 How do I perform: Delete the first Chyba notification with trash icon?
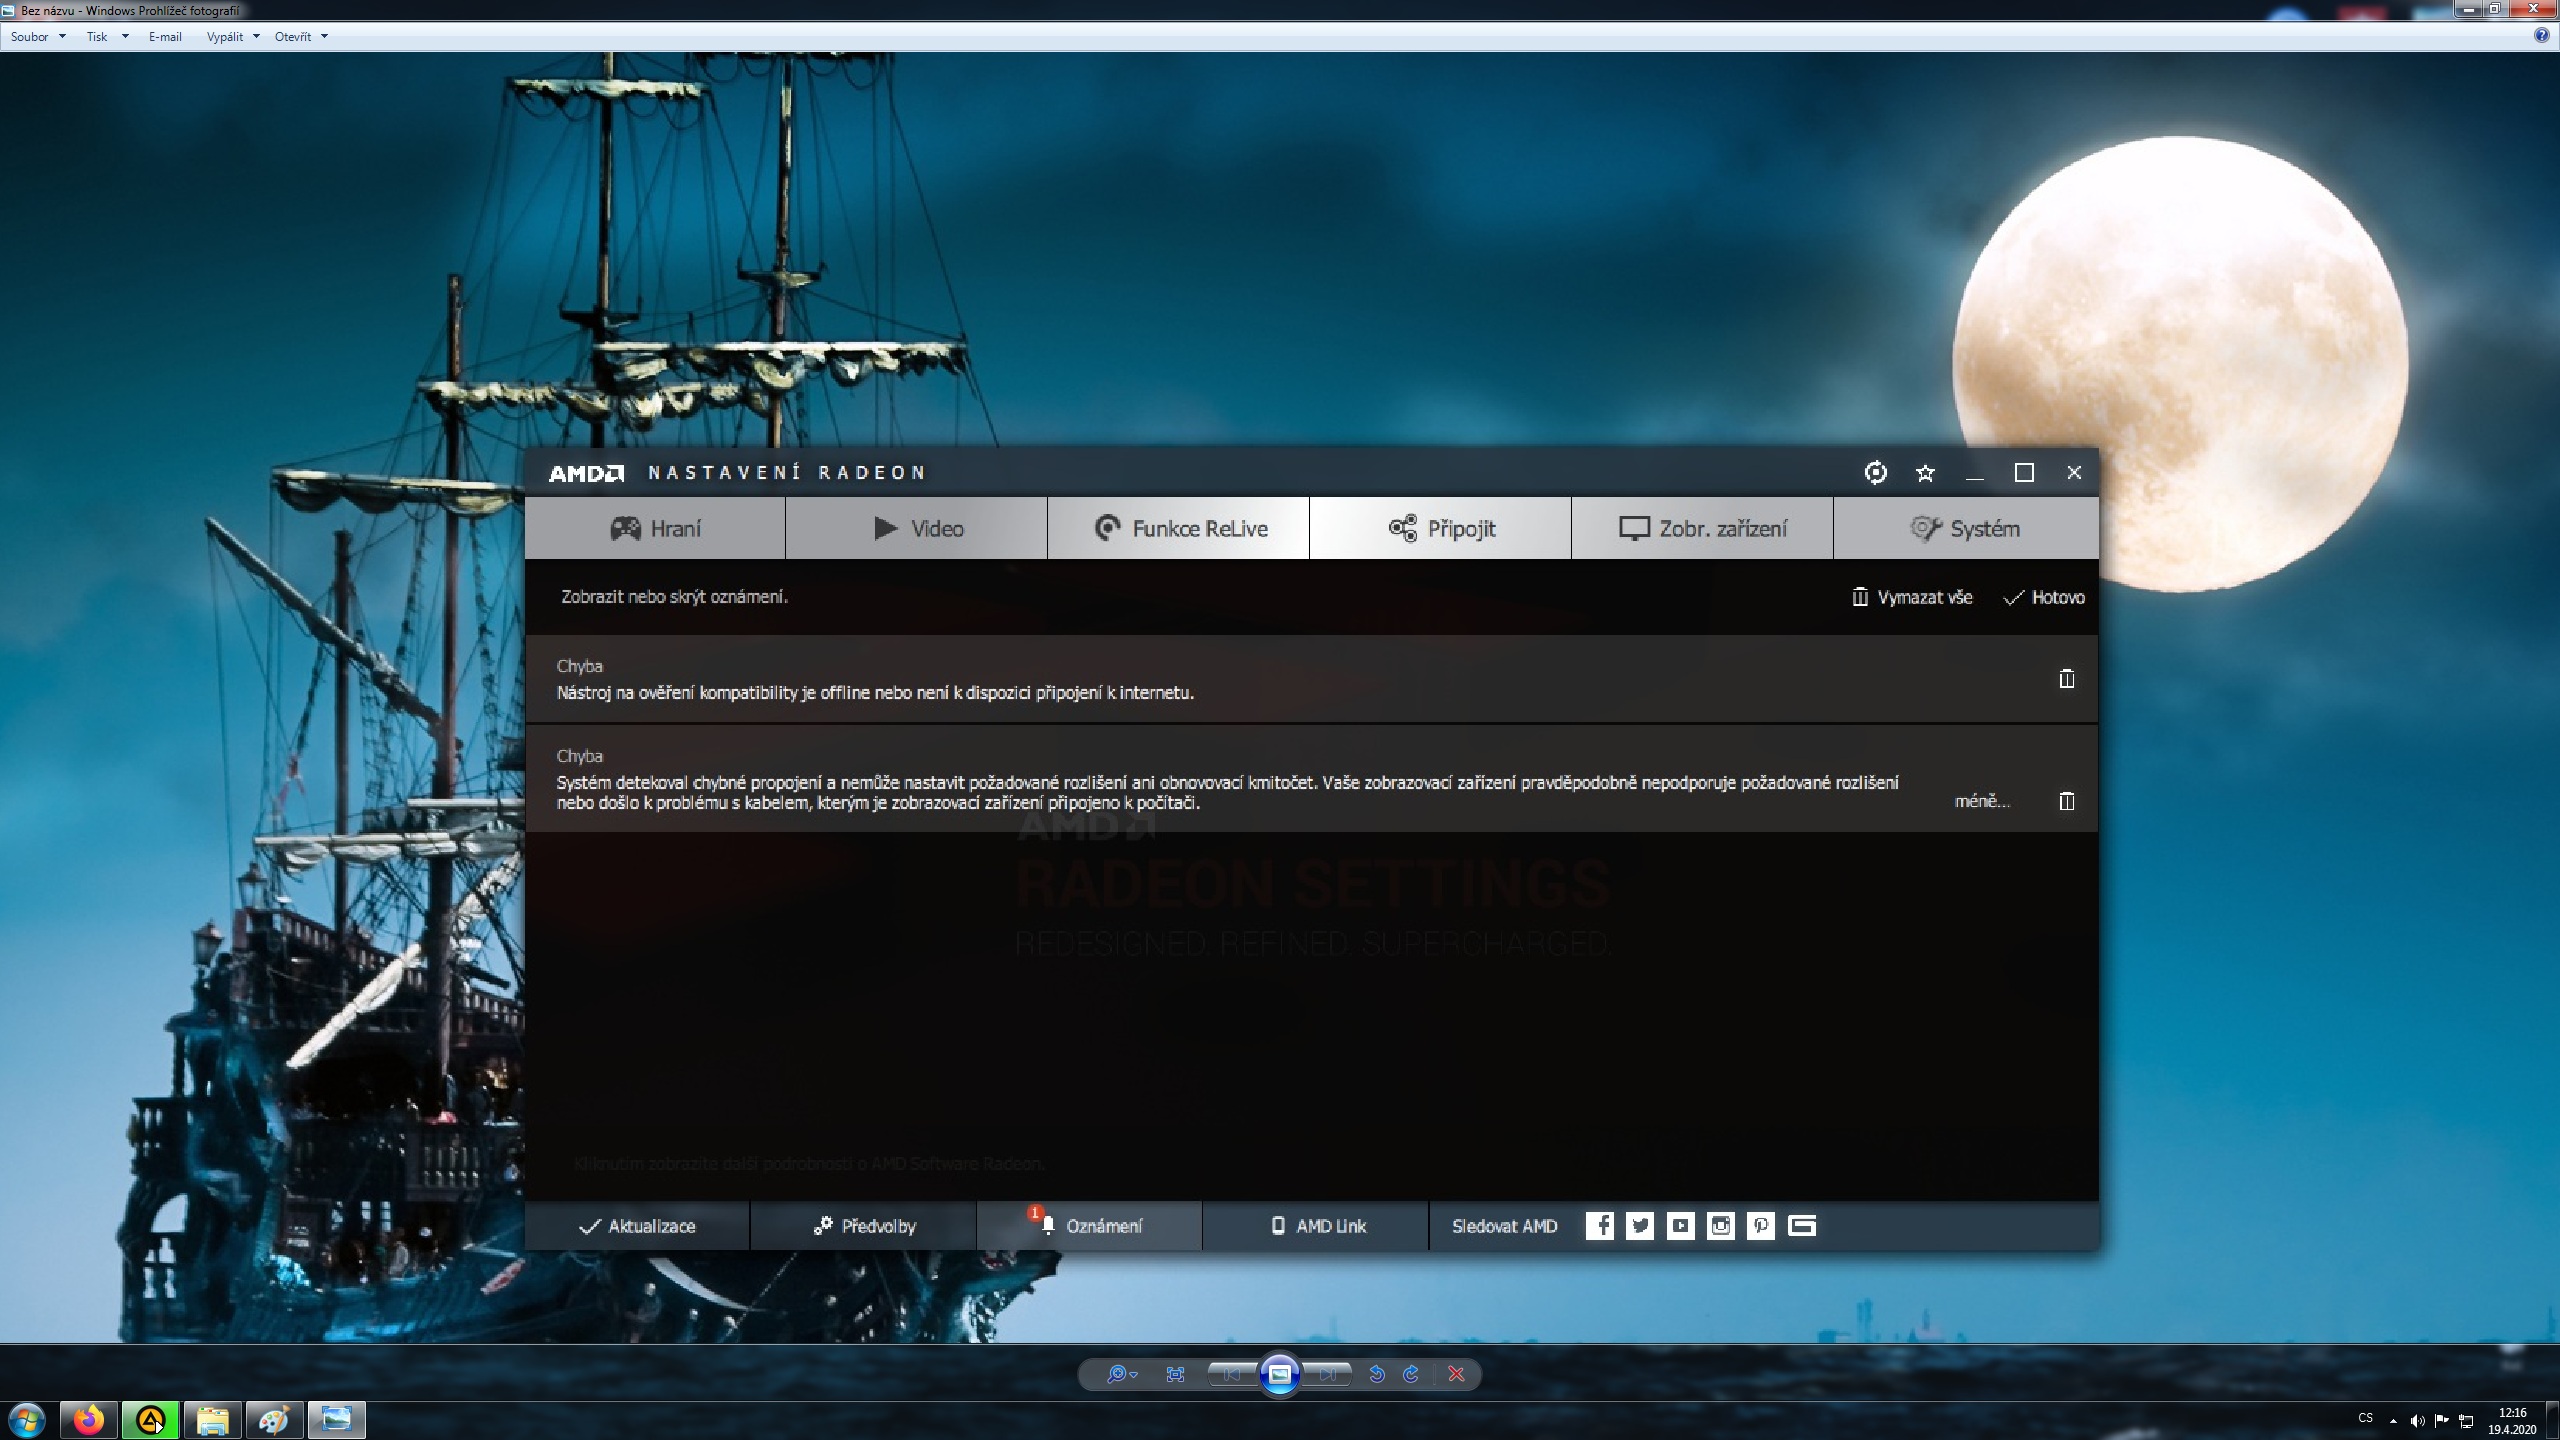pos(2066,680)
